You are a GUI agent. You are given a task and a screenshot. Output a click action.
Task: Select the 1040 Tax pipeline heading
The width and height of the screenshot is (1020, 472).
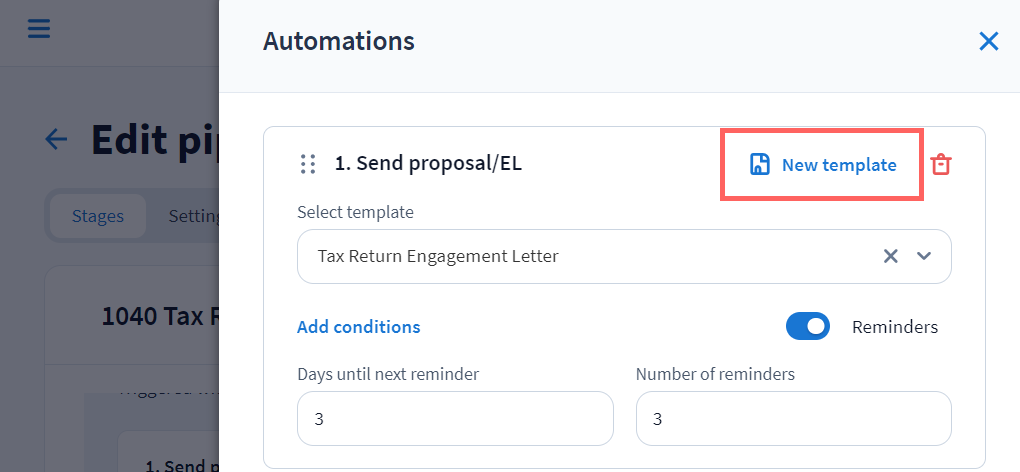coord(160,317)
